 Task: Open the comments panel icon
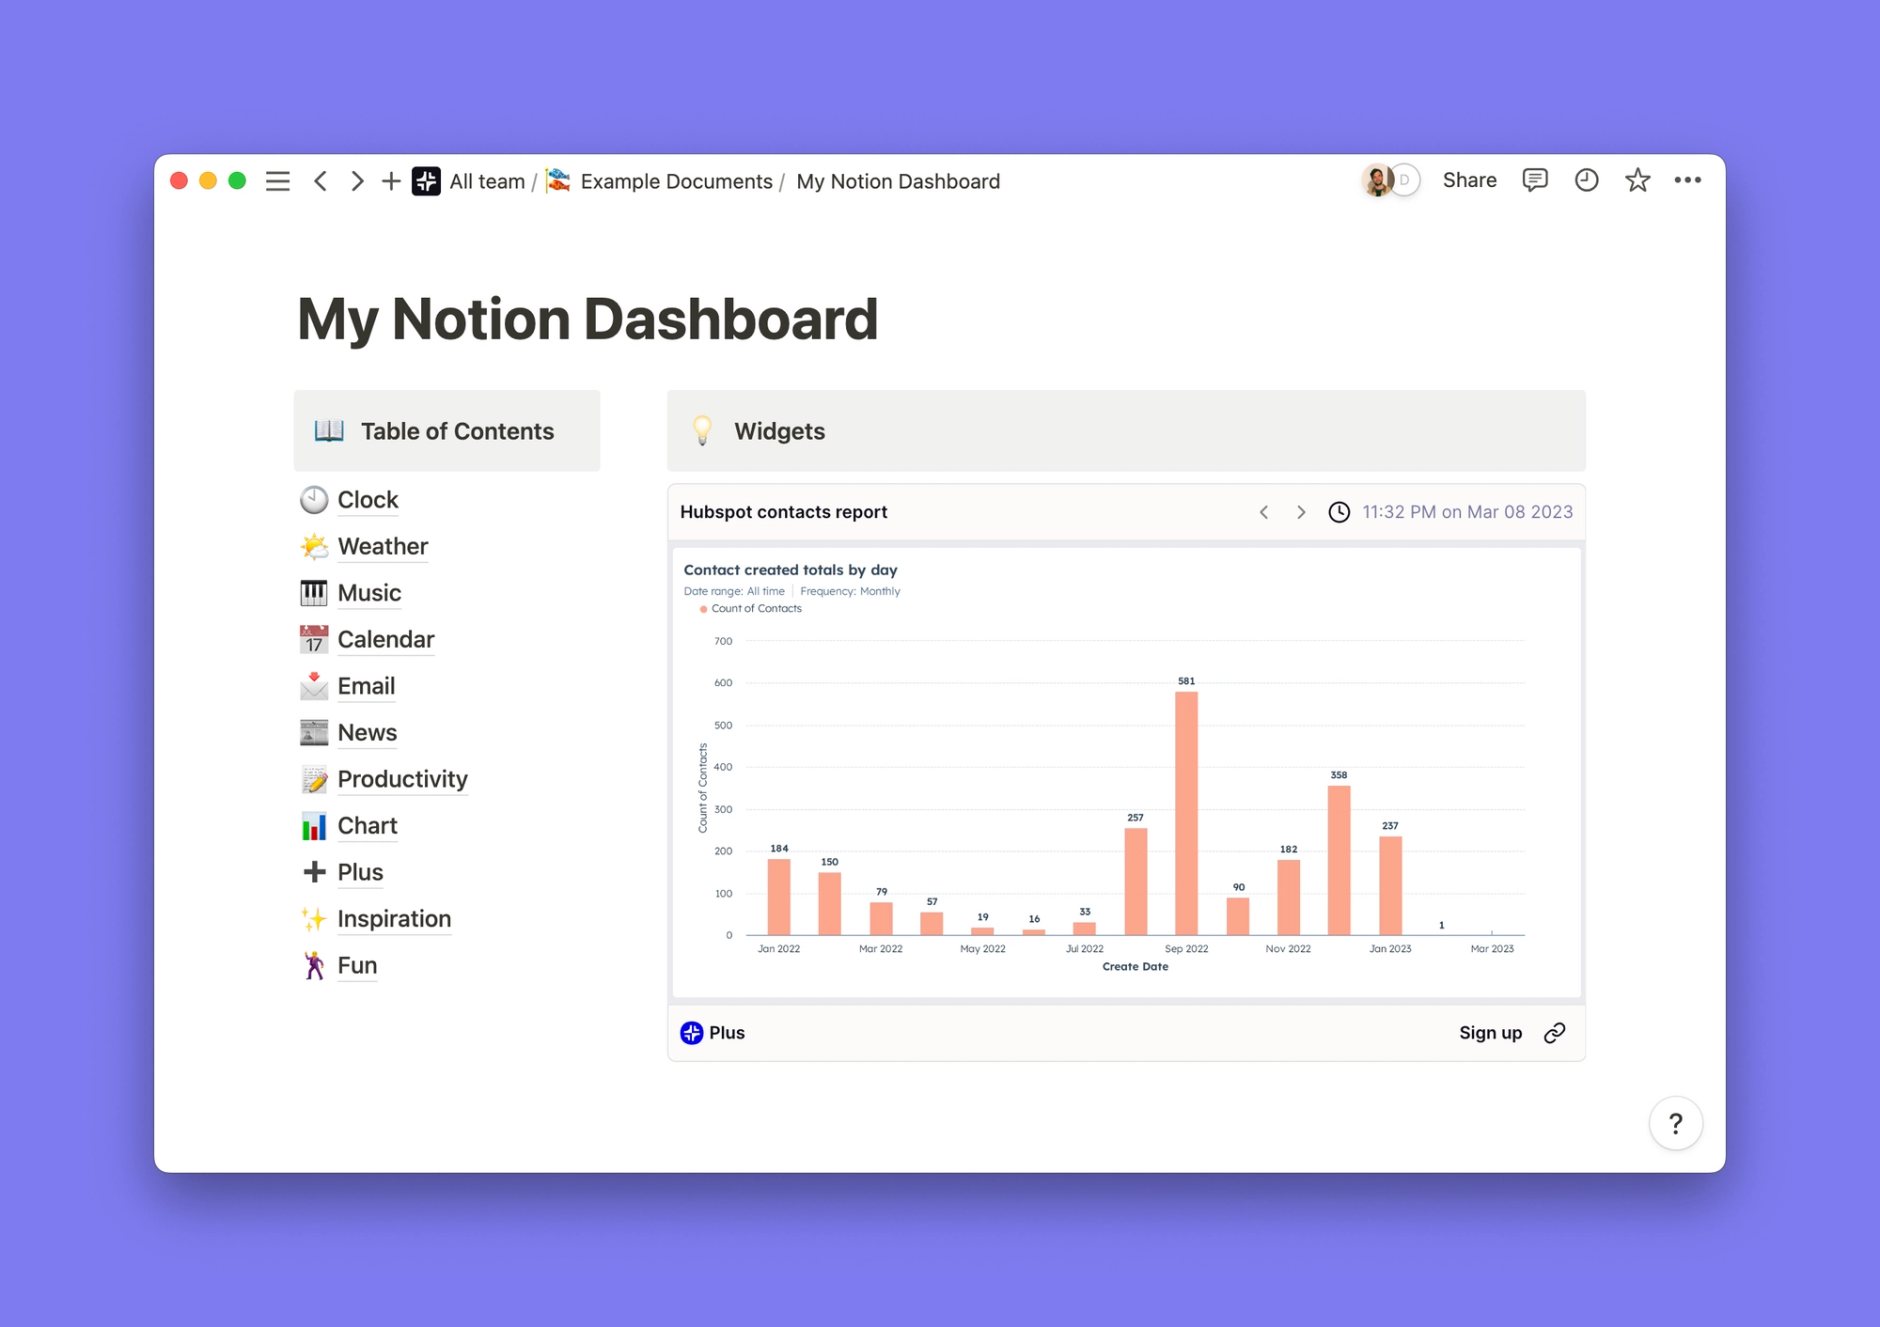pos(1535,180)
